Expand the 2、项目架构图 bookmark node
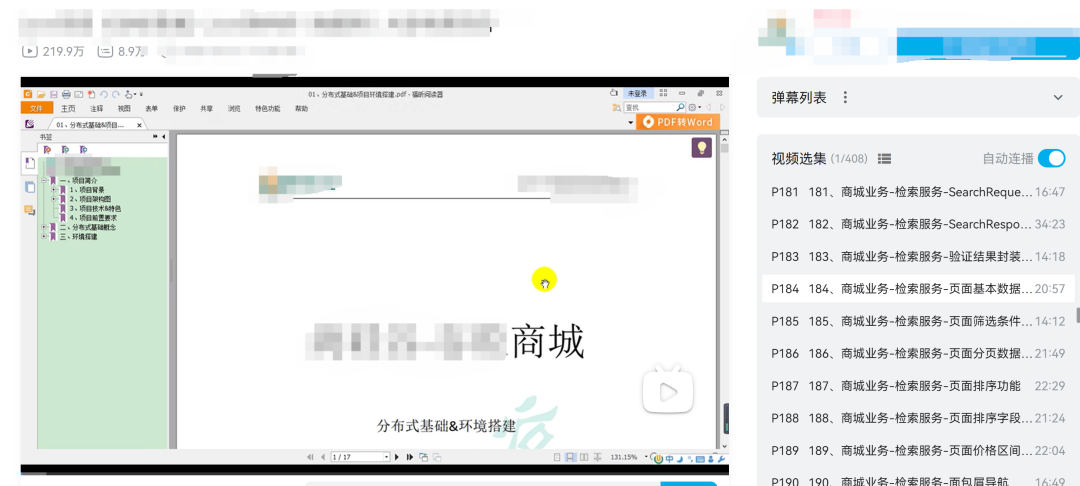Image resolution: width=1080 pixels, height=486 pixels. click(x=54, y=199)
